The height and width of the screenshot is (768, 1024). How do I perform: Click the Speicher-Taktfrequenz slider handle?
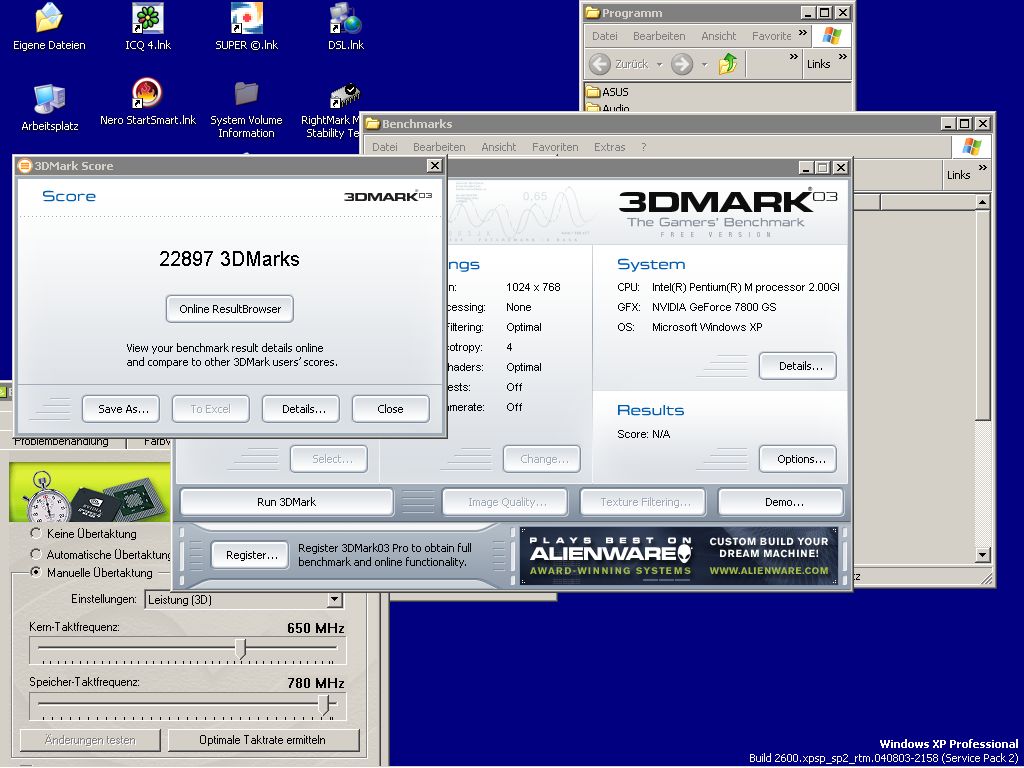(x=323, y=705)
